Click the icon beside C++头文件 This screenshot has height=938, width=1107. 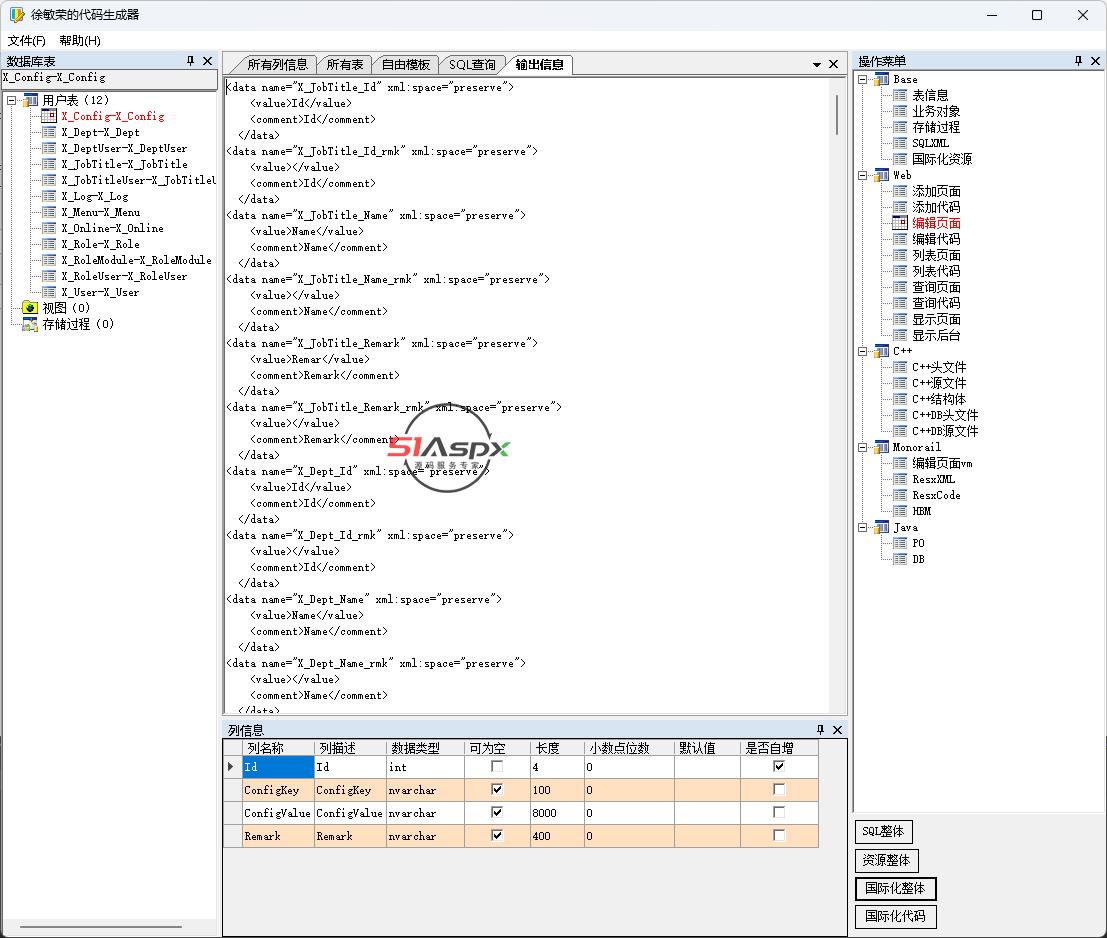coord(900,367)
